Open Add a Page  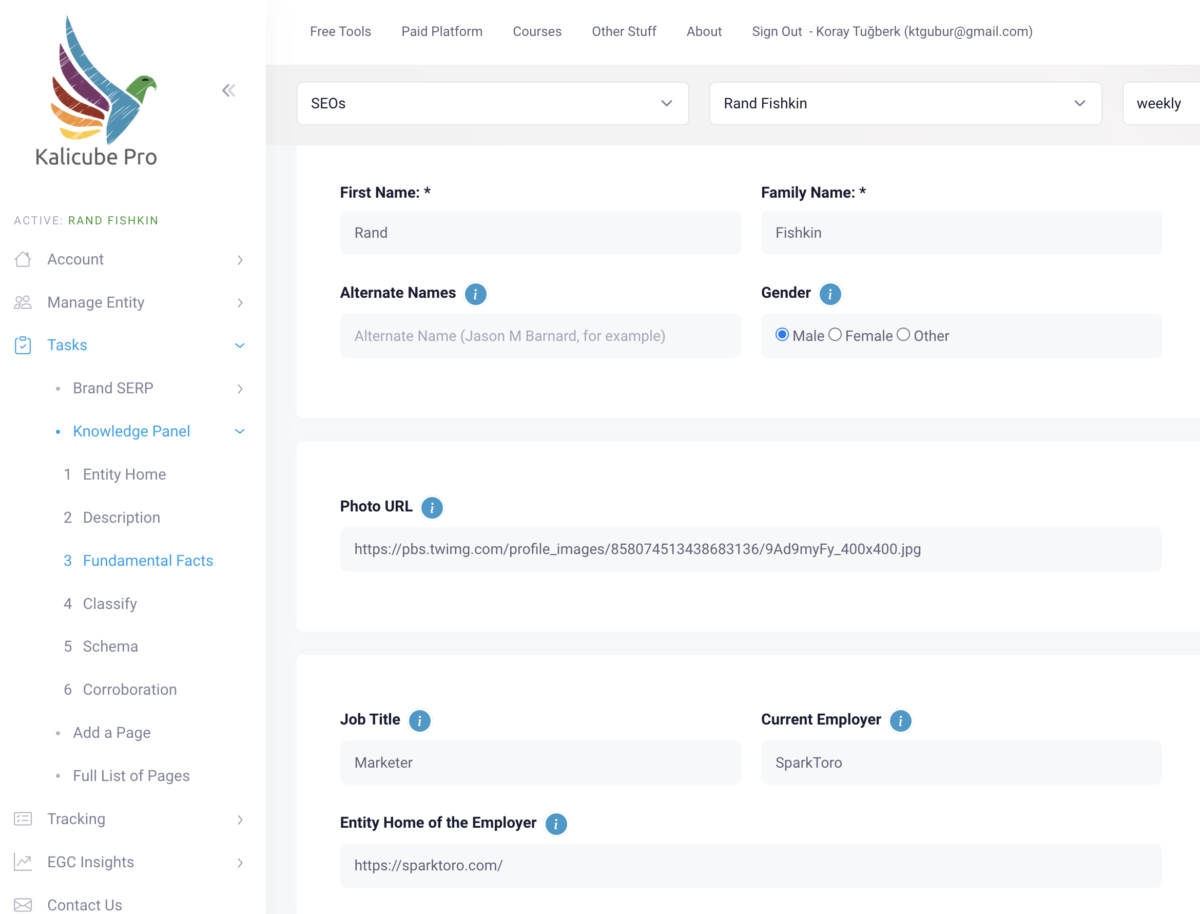pyautogui.click(x=111, y=732)
